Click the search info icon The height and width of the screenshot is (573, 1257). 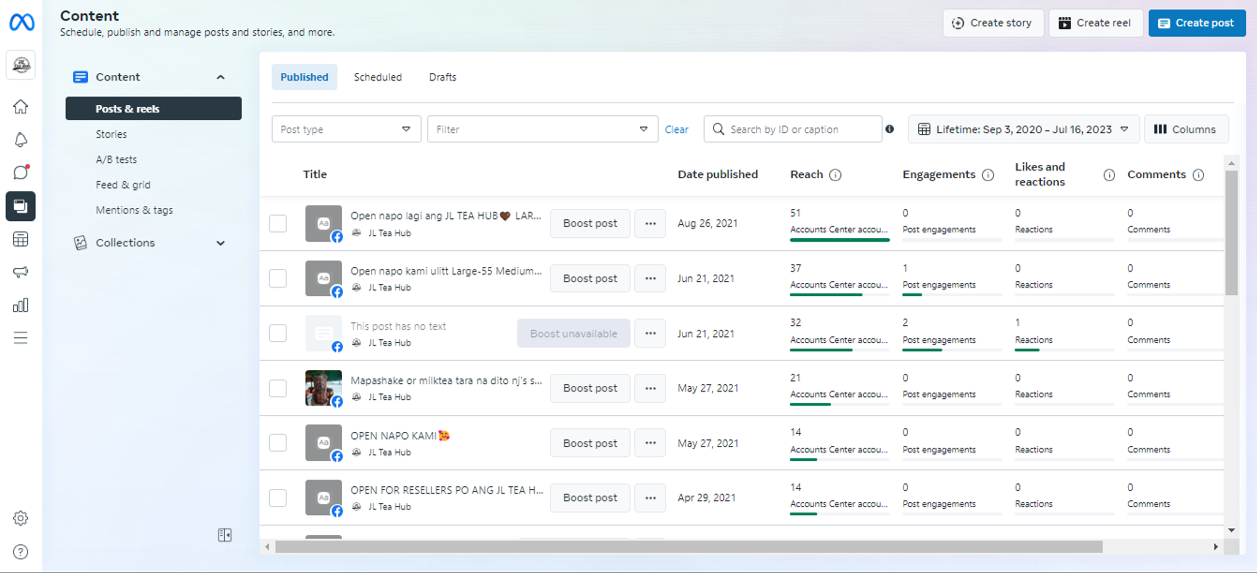pos(890,129)
